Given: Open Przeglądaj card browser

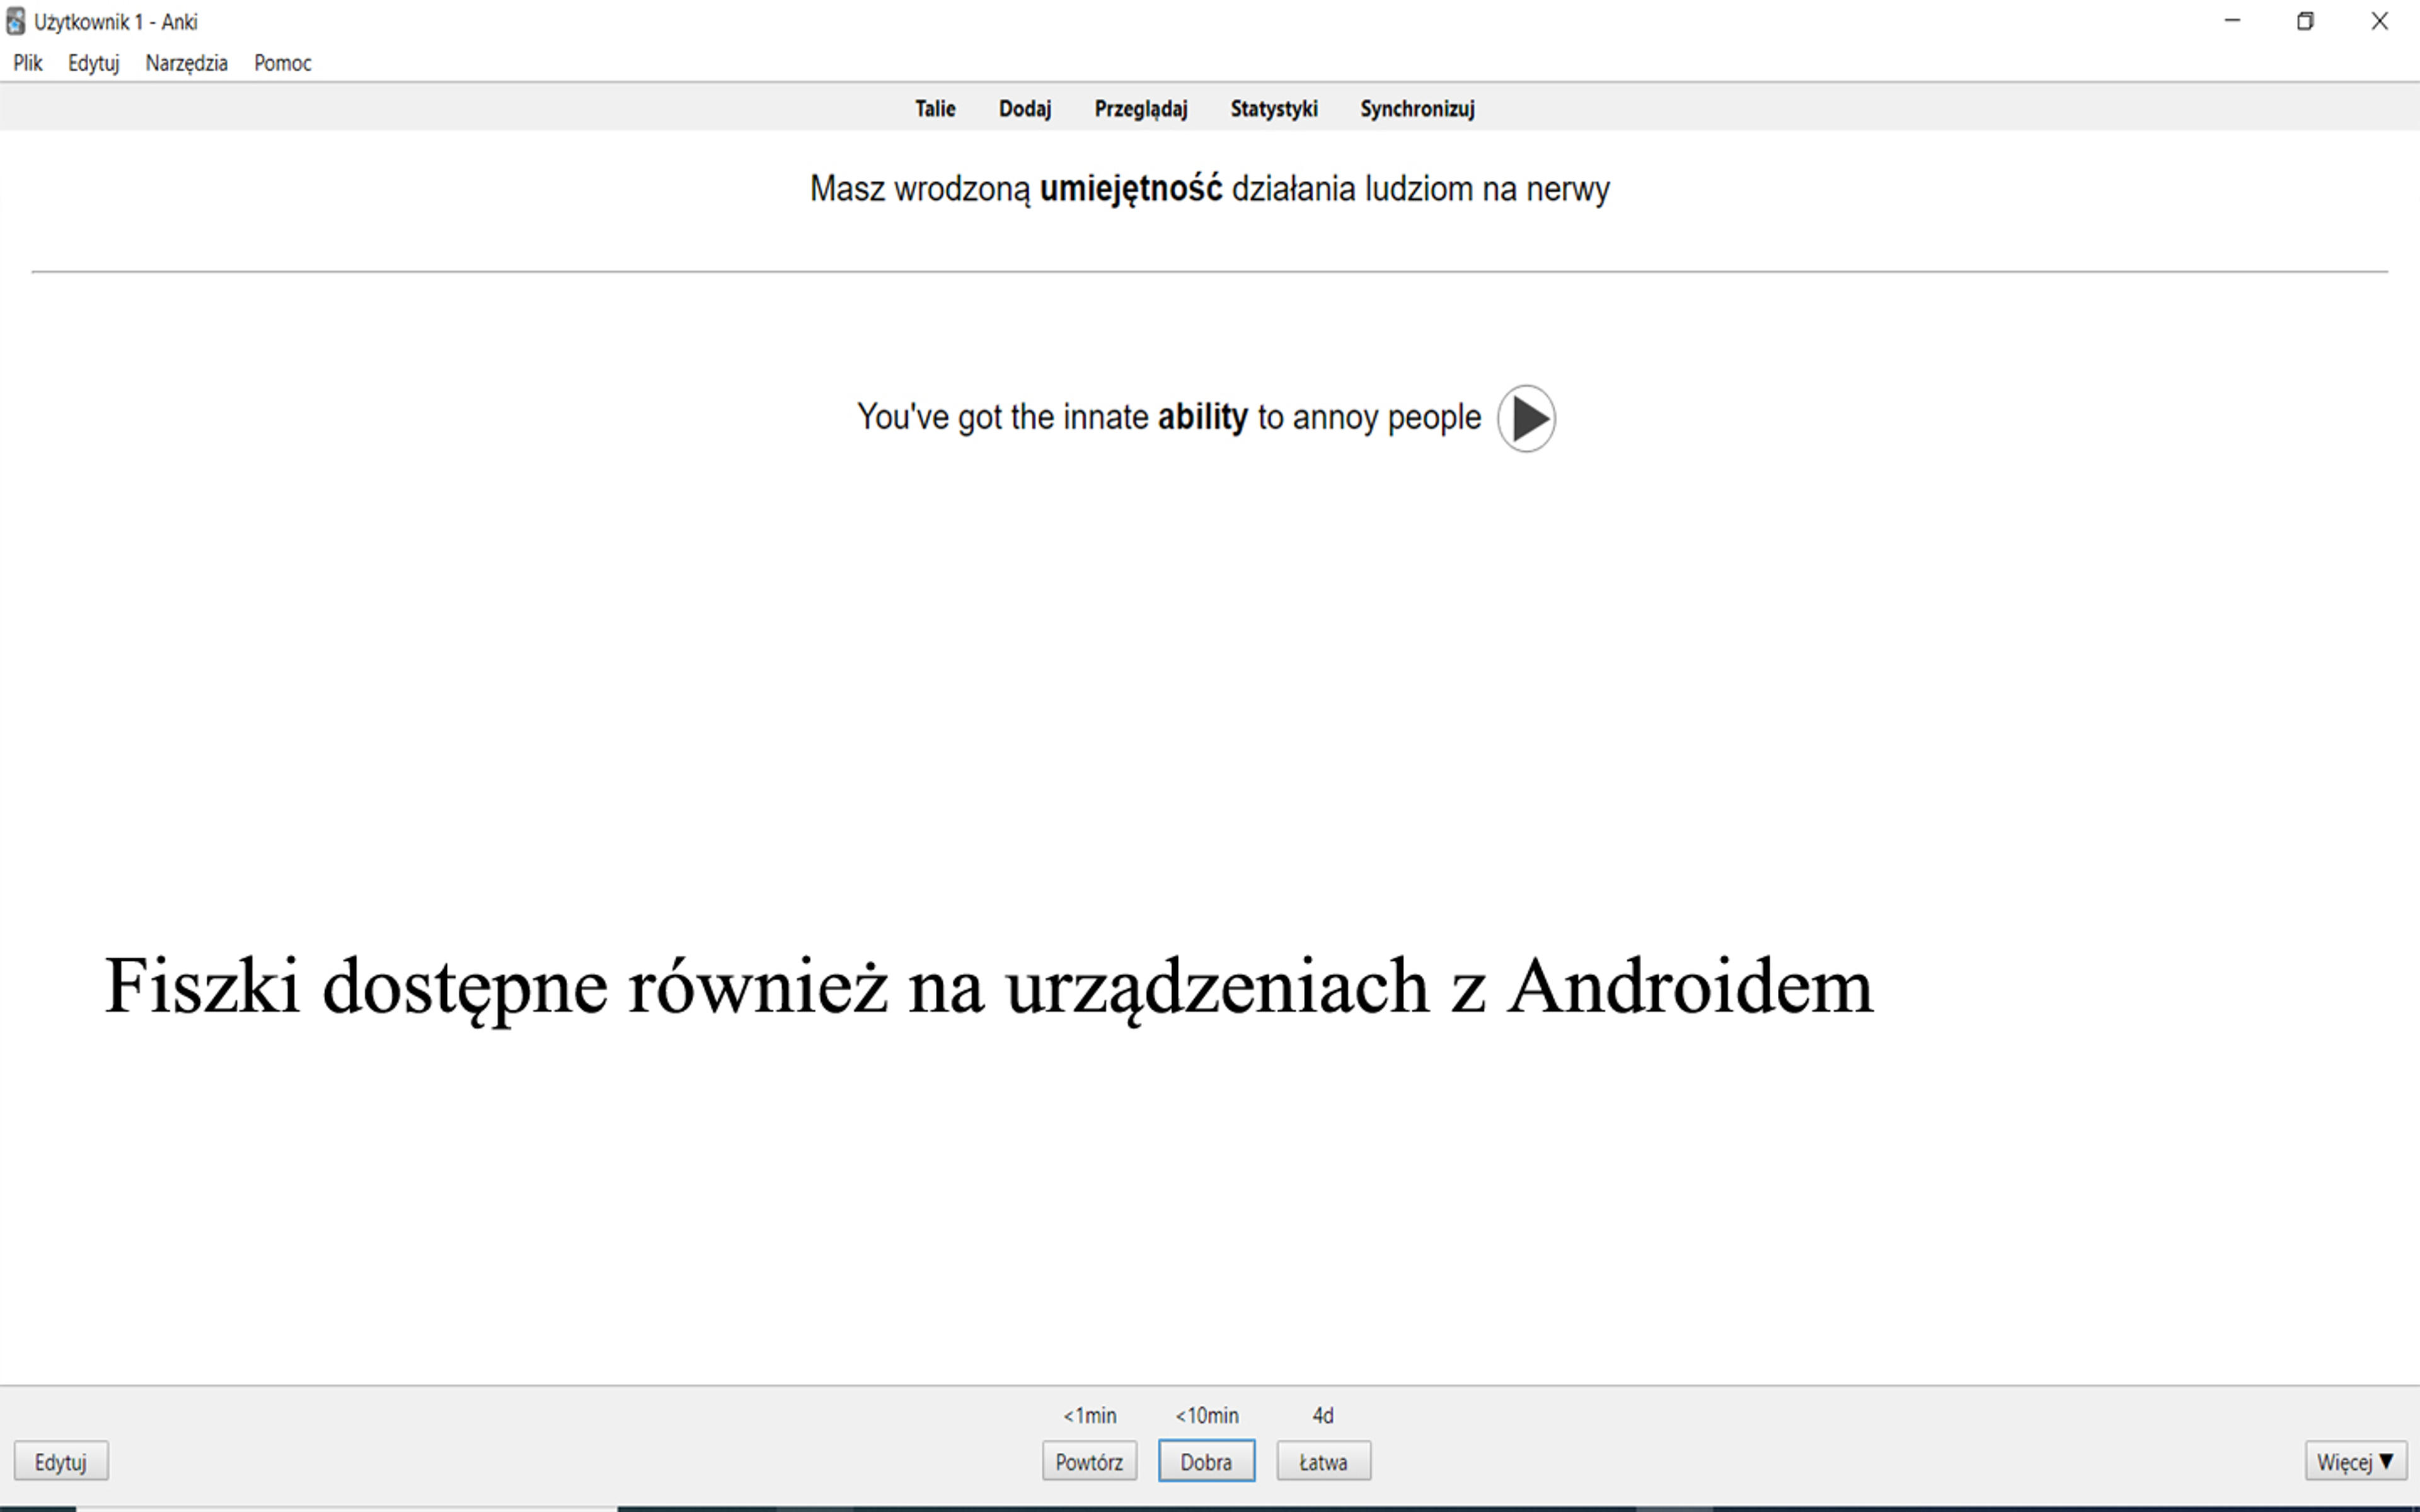Looking at the screenshot, I should 1141,108.
